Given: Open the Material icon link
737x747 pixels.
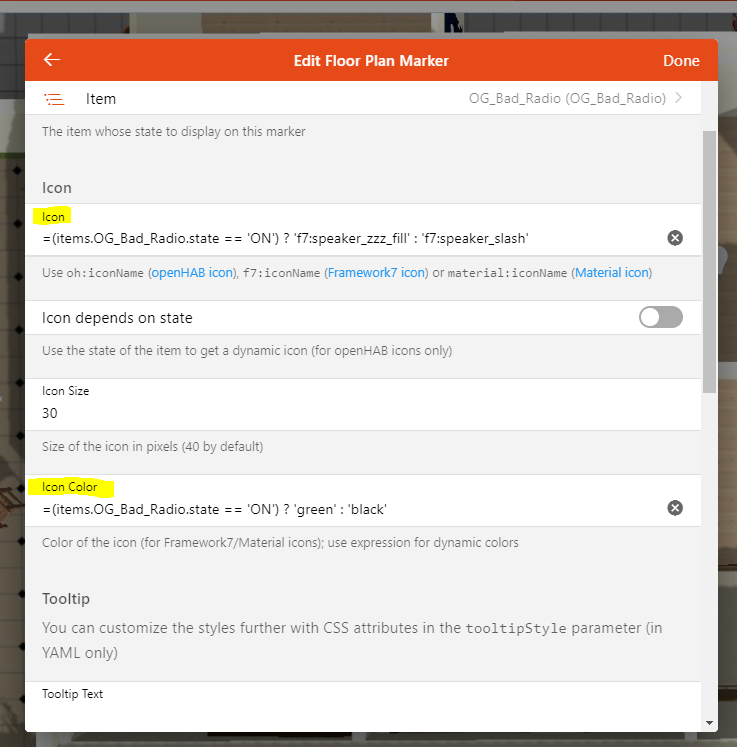Looking at the screenshot, I should click(x=612, y=273).
